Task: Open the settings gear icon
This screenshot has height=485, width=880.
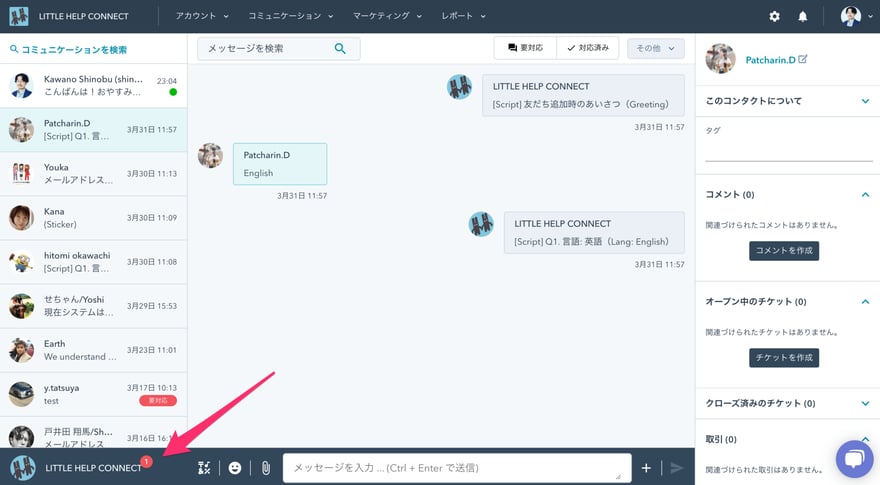Action: [x=774, y=17]
